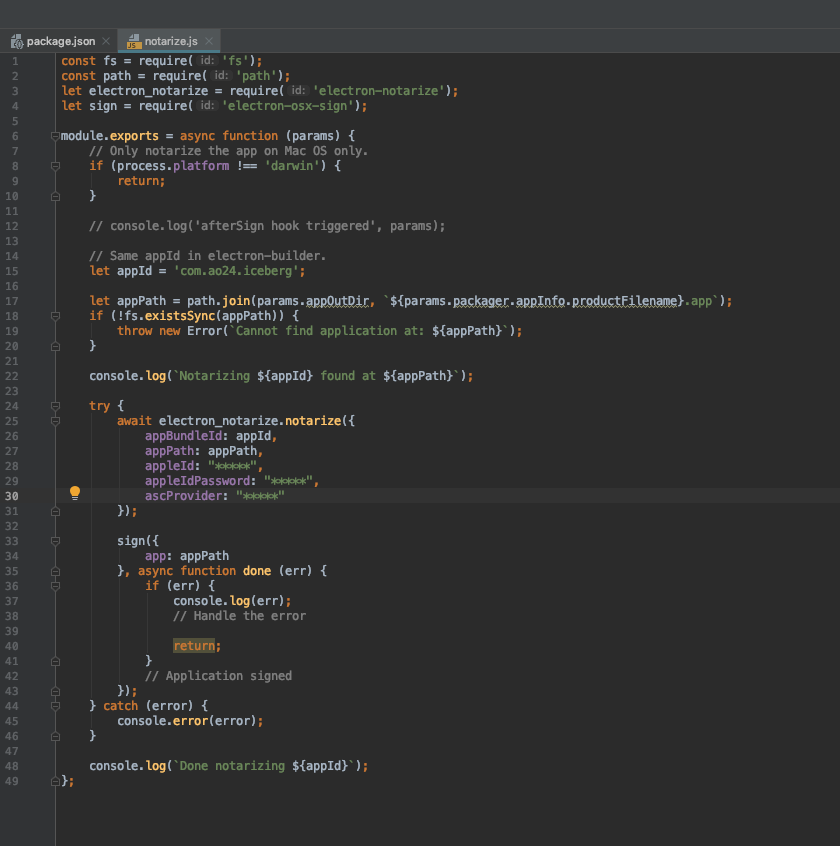840x846 pixels.
Task: Click the yellow light bulb quick-fix icon
Action: (x=74, y=492)
